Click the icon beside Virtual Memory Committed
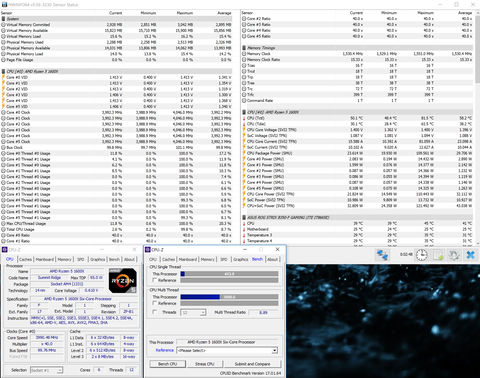The image size is (480, 378). click(x=3, y=25)
